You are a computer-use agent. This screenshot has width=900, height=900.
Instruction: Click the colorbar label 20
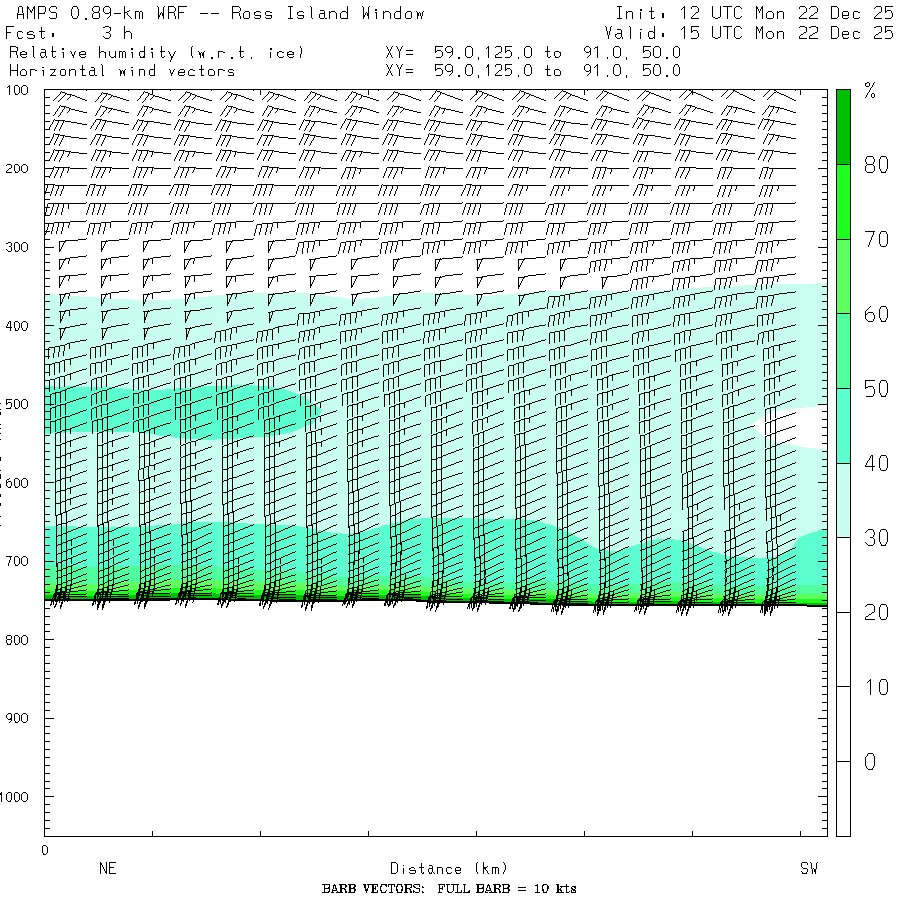coord(876,613)
